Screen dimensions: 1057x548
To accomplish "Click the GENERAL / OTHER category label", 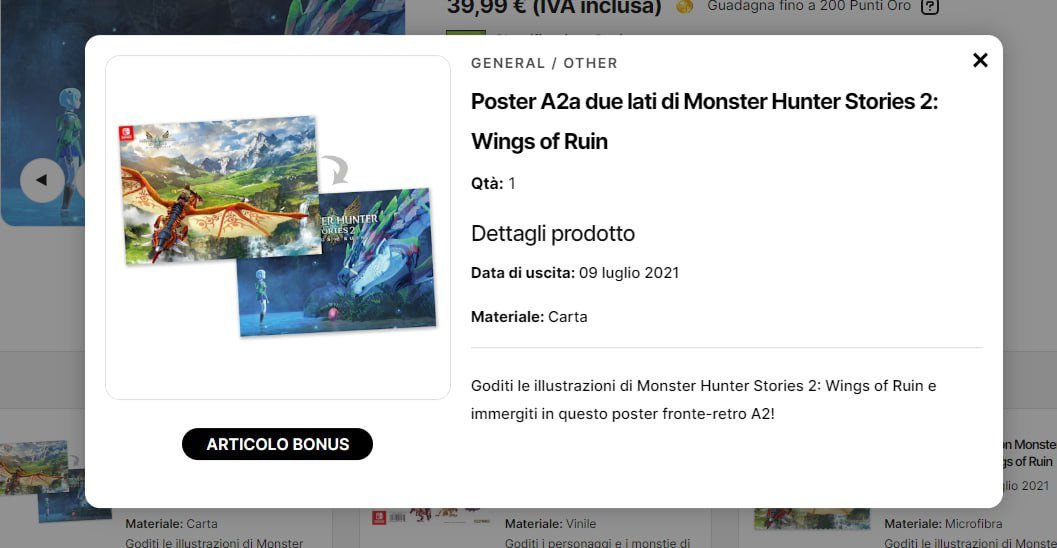I will (x=544, y=63).
